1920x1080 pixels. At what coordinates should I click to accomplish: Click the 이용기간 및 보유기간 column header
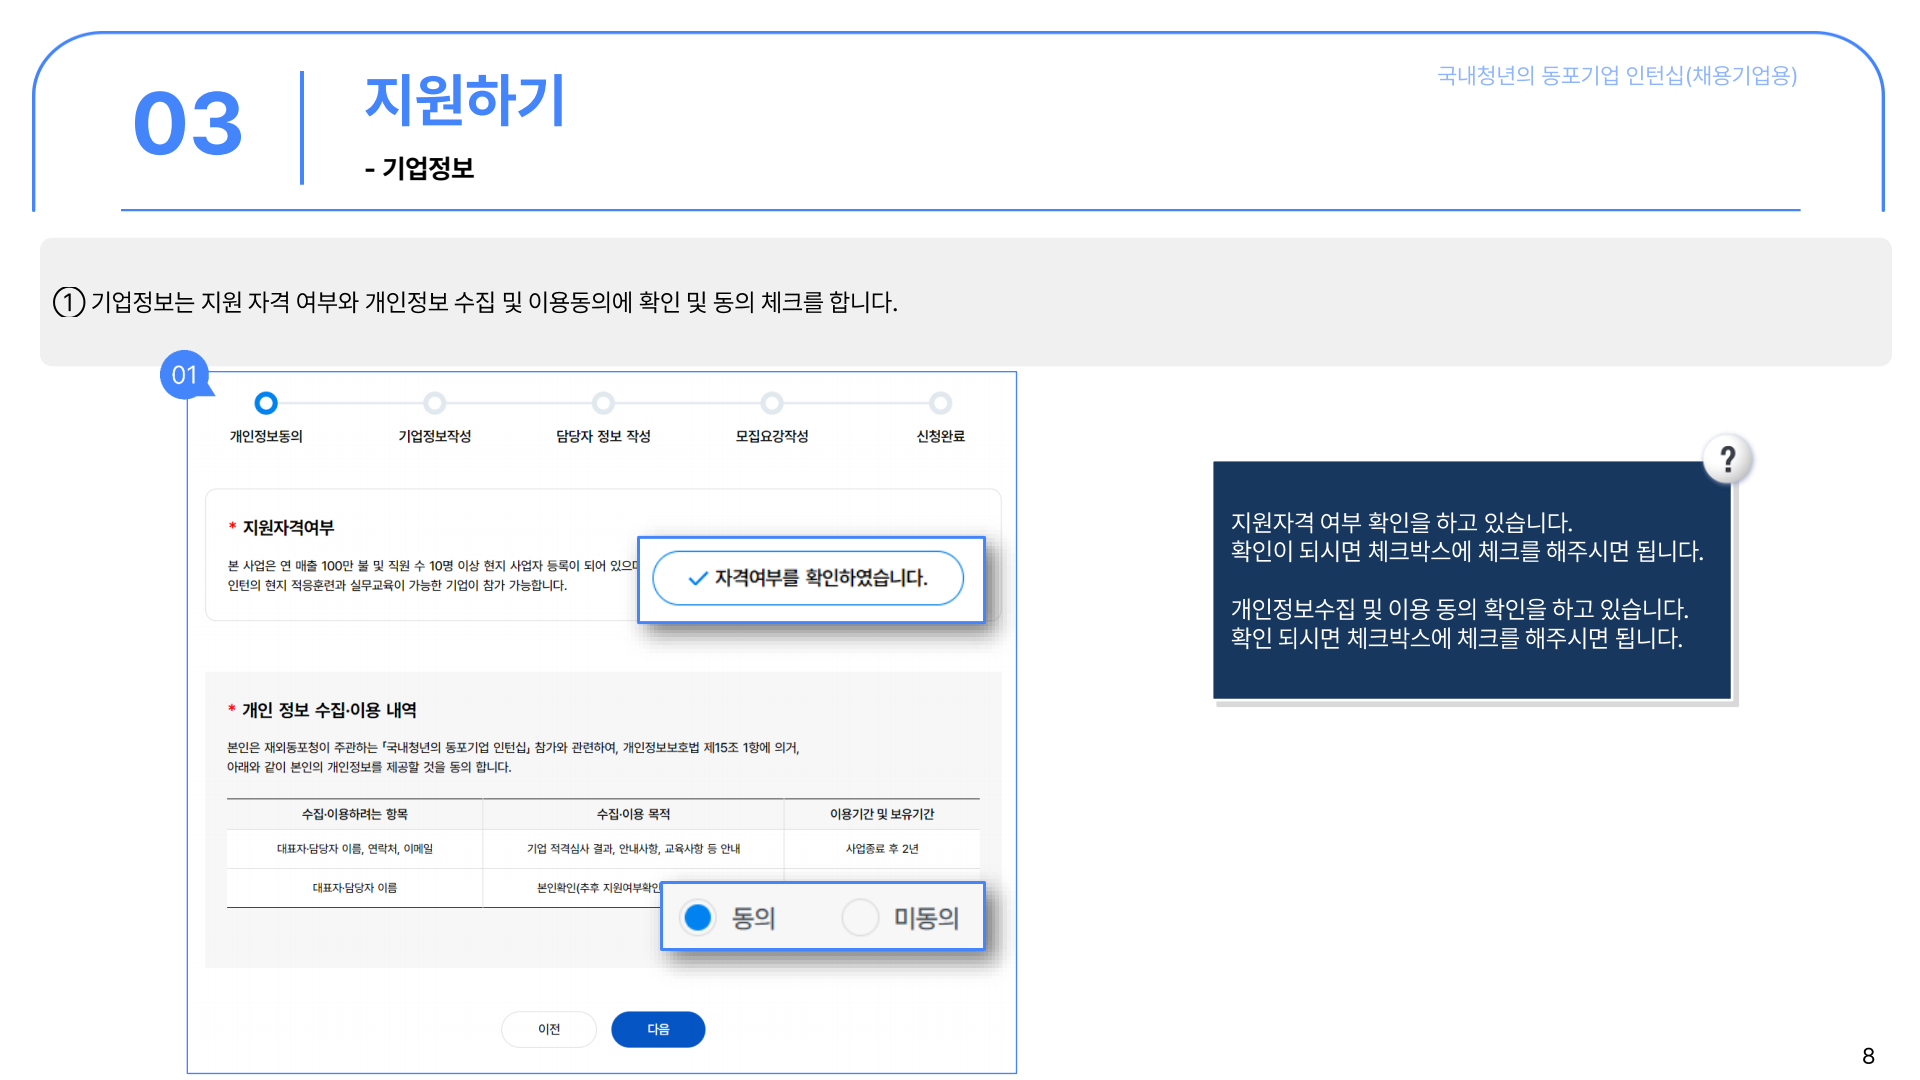click(881, 814)
